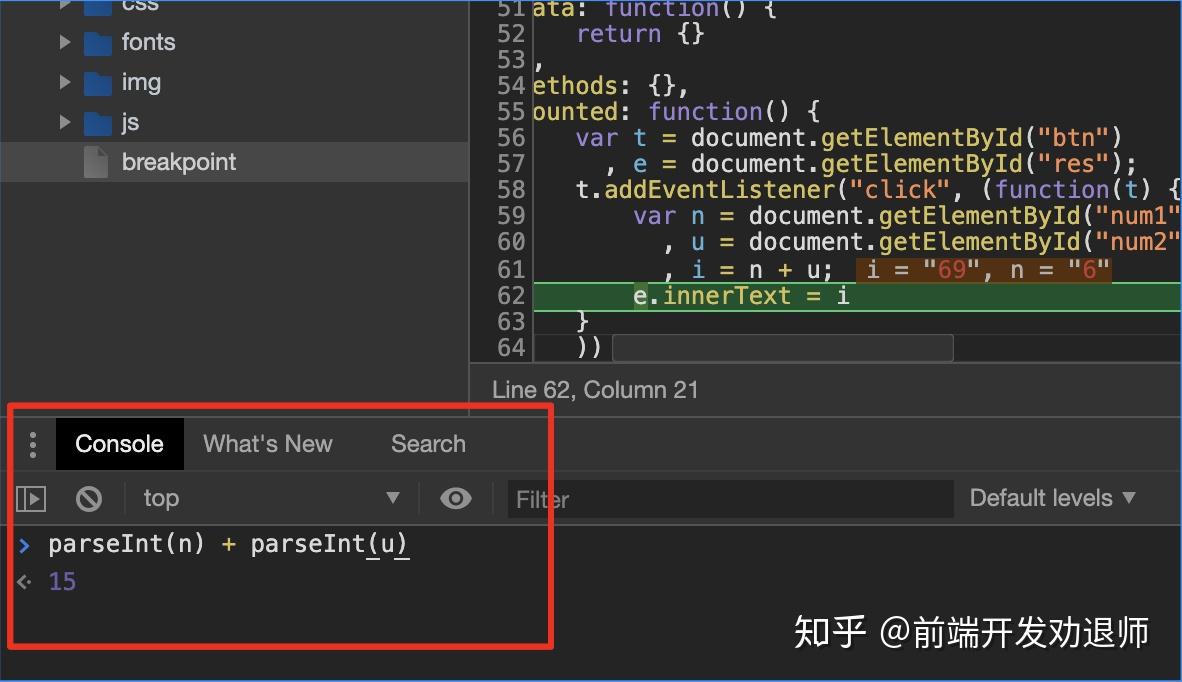
Task: Open the top frame context dropdown
Action: coord(270,498)
